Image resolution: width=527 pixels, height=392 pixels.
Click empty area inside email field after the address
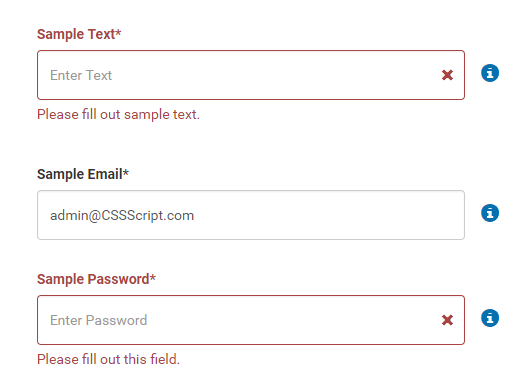328,215
